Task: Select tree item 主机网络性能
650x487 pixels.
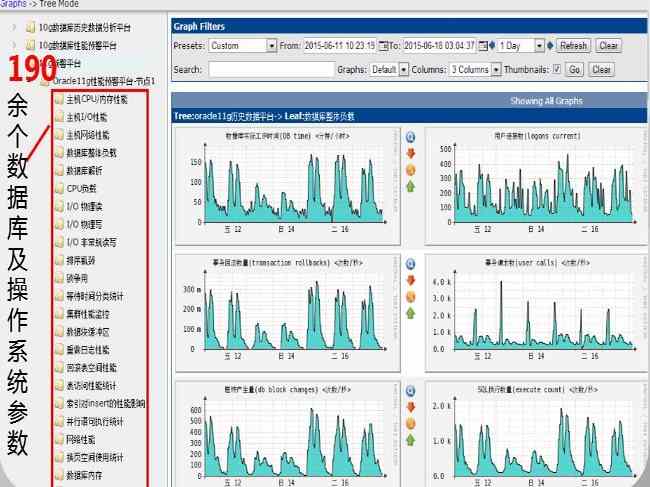Action: pyautogui.click(x=88, y=135)
